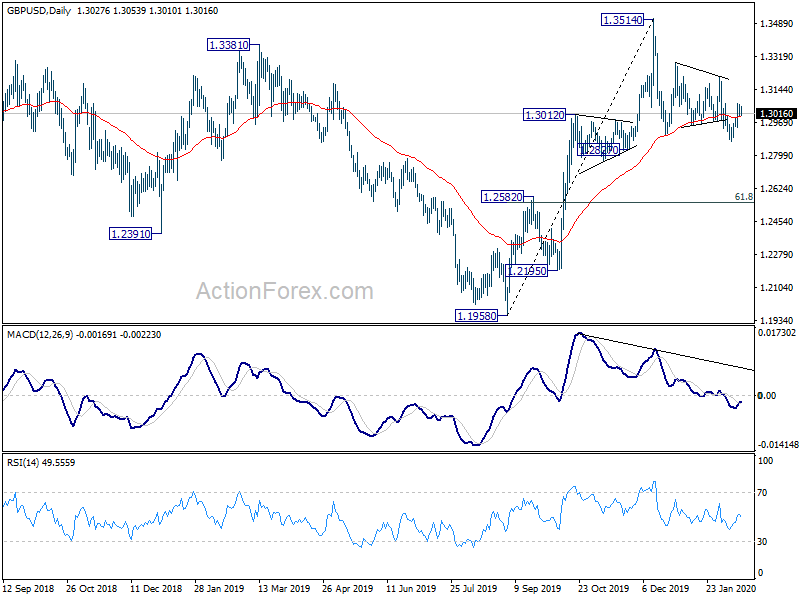800x600 pixels.
Task: Click the 1.28200 price label
Action: [599, 150]
